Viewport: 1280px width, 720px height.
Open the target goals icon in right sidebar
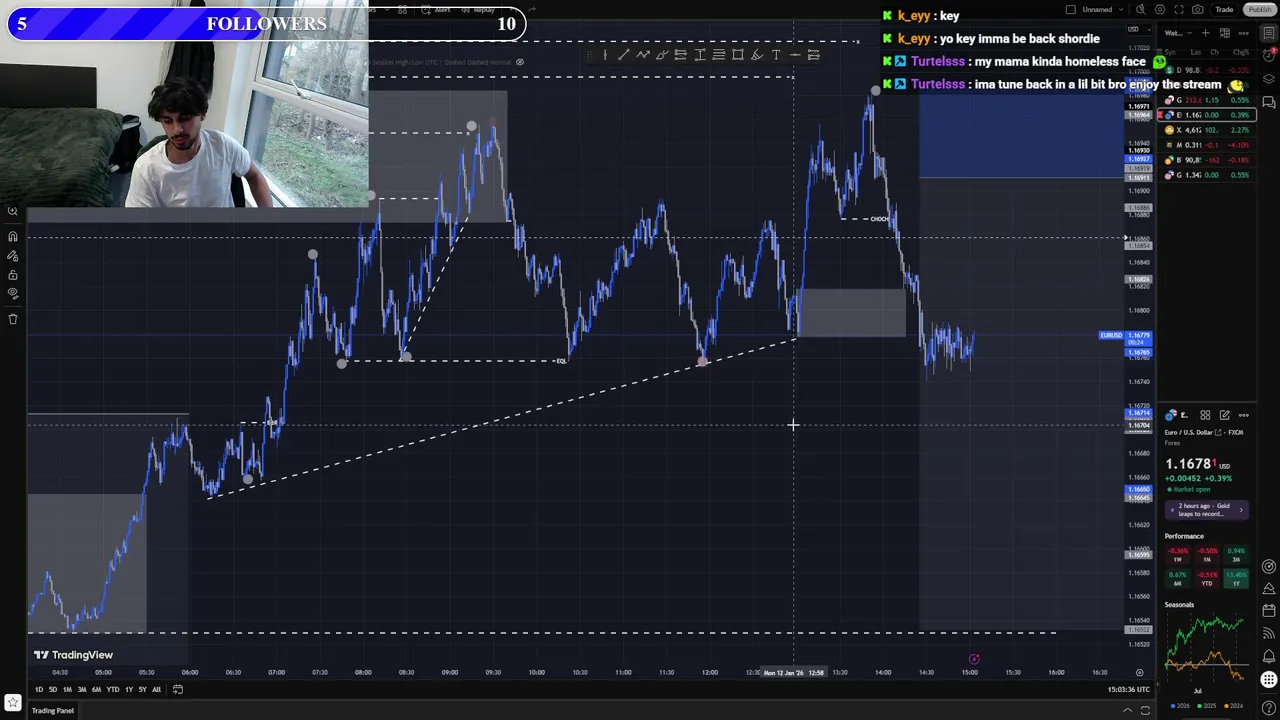(x=1269, y=566)
